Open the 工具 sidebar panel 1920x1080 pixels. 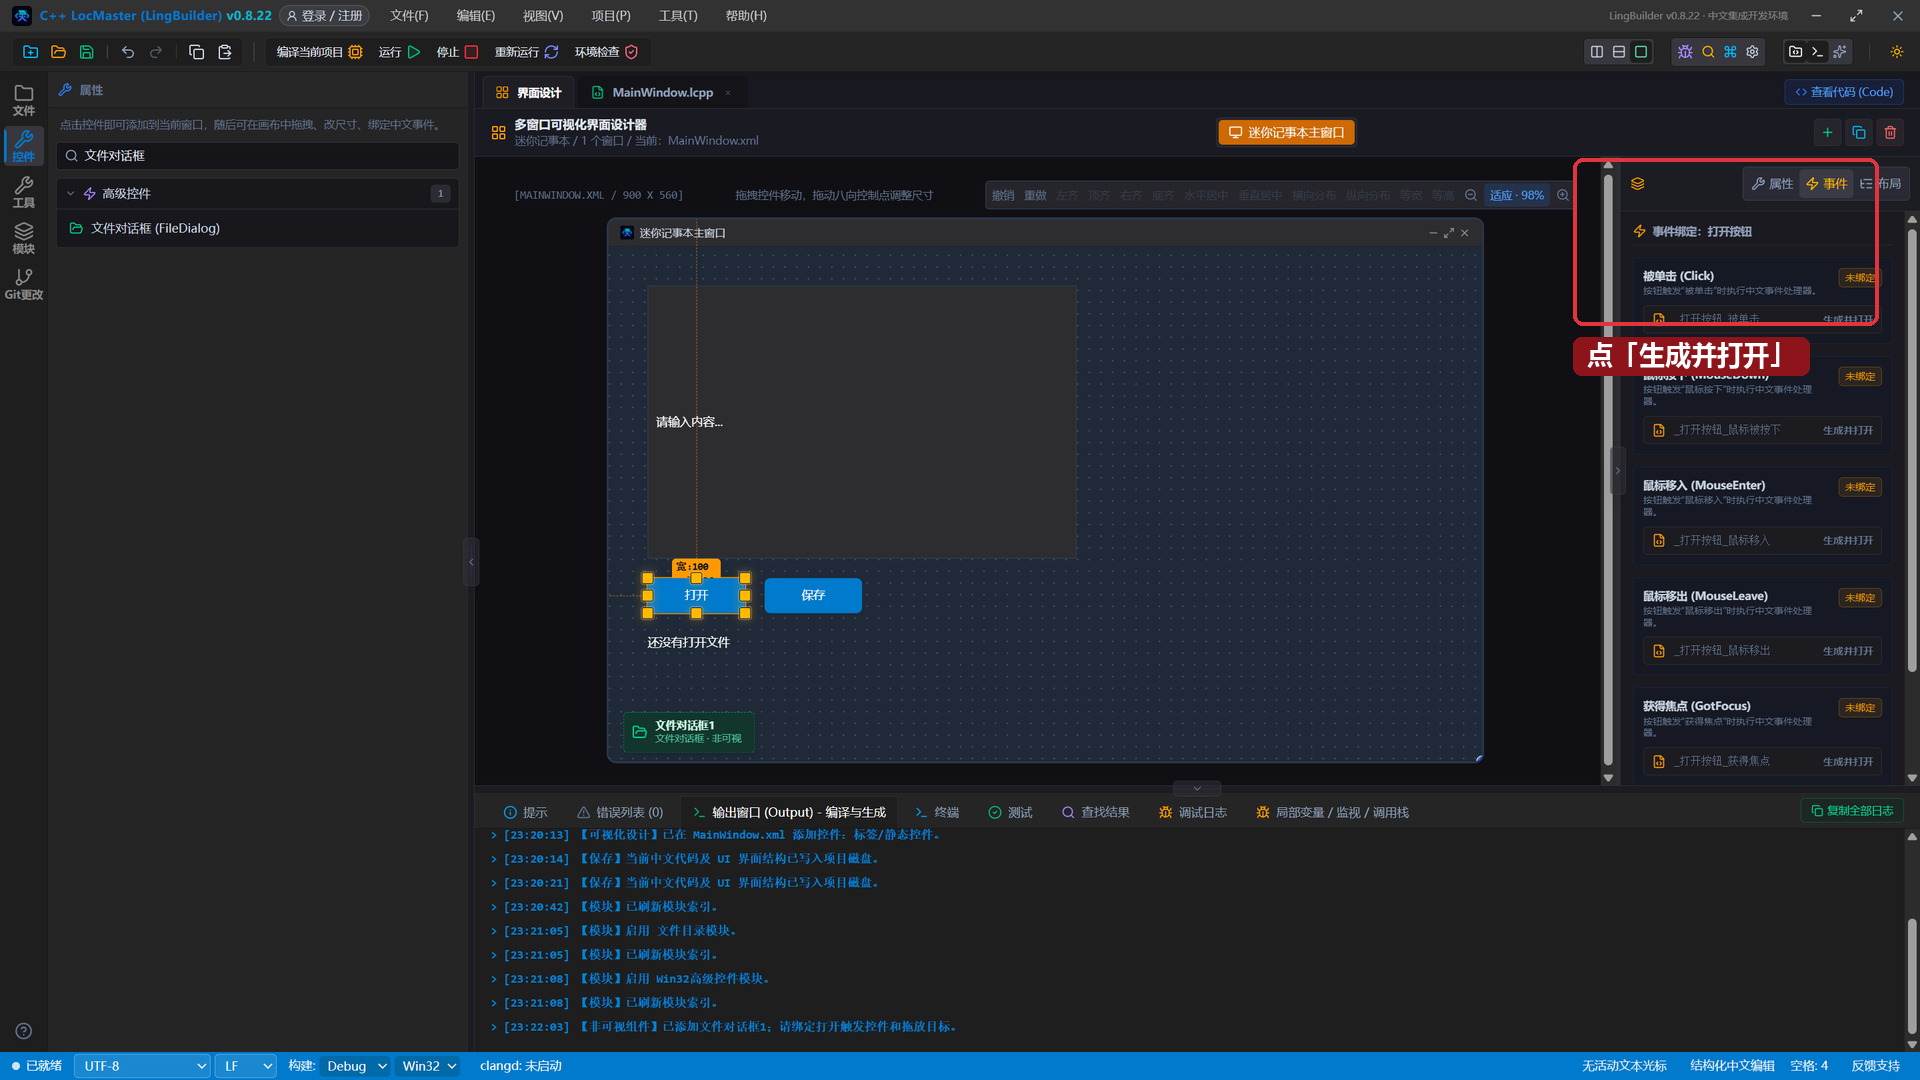click(24, 192)
